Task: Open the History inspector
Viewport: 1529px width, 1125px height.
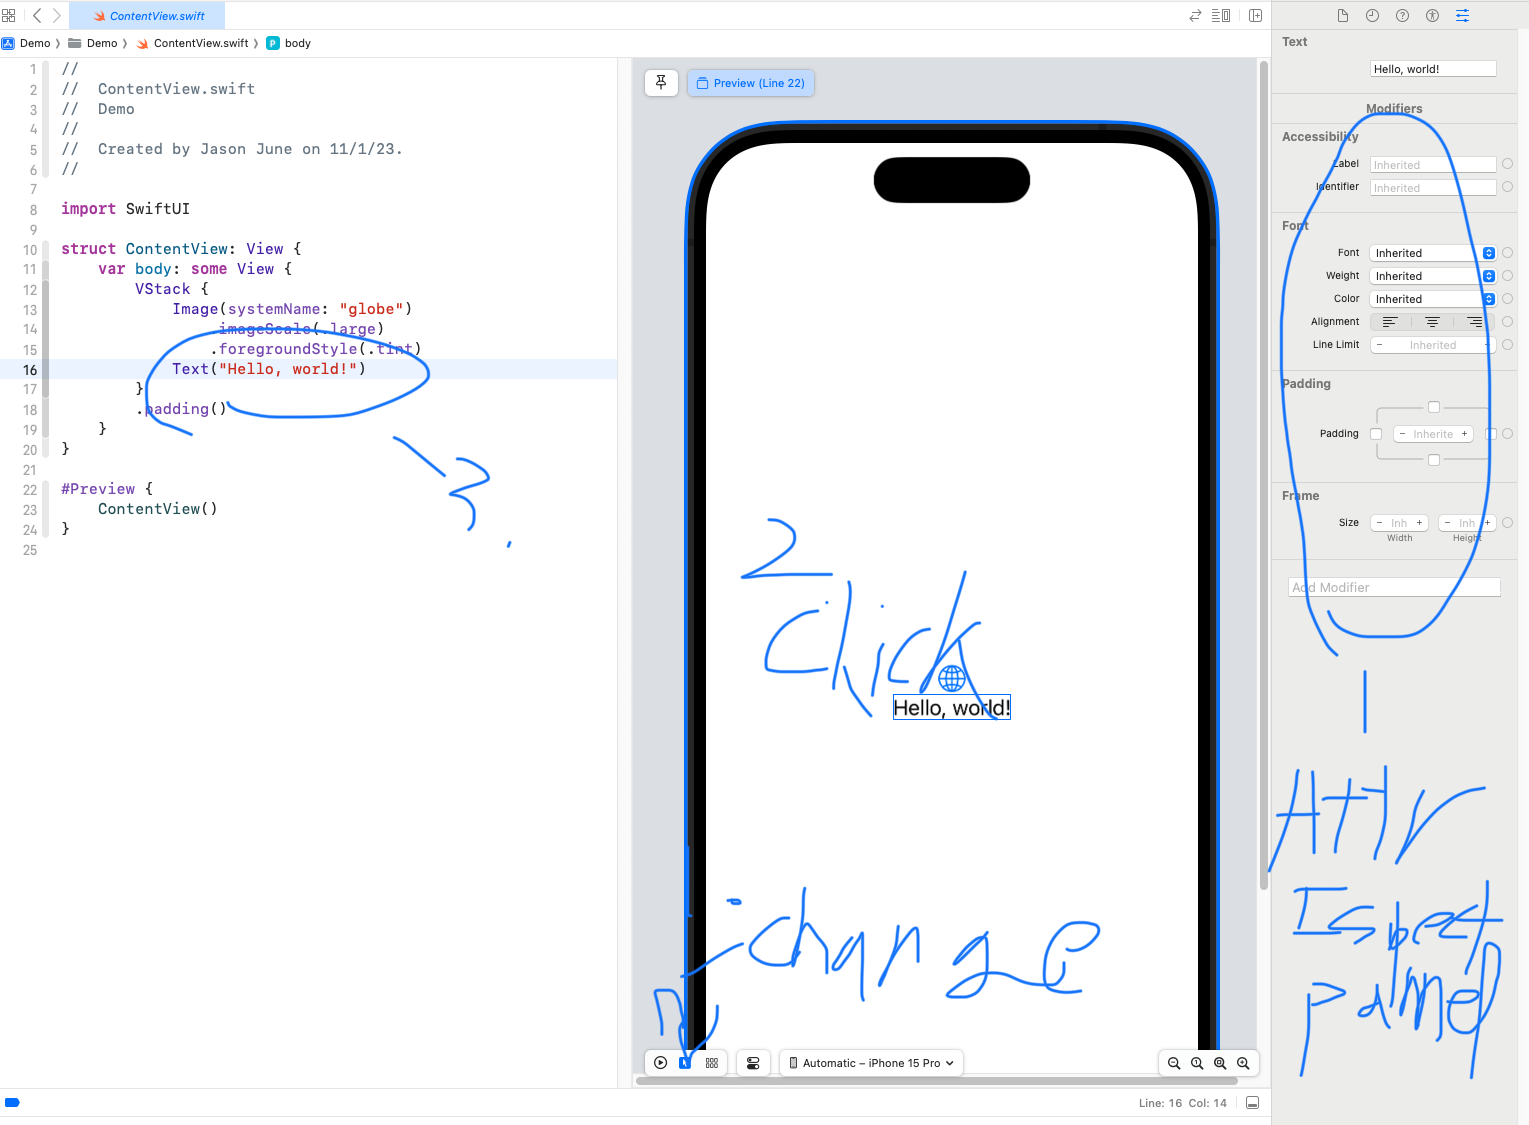Action: [x=1372, y=15]
